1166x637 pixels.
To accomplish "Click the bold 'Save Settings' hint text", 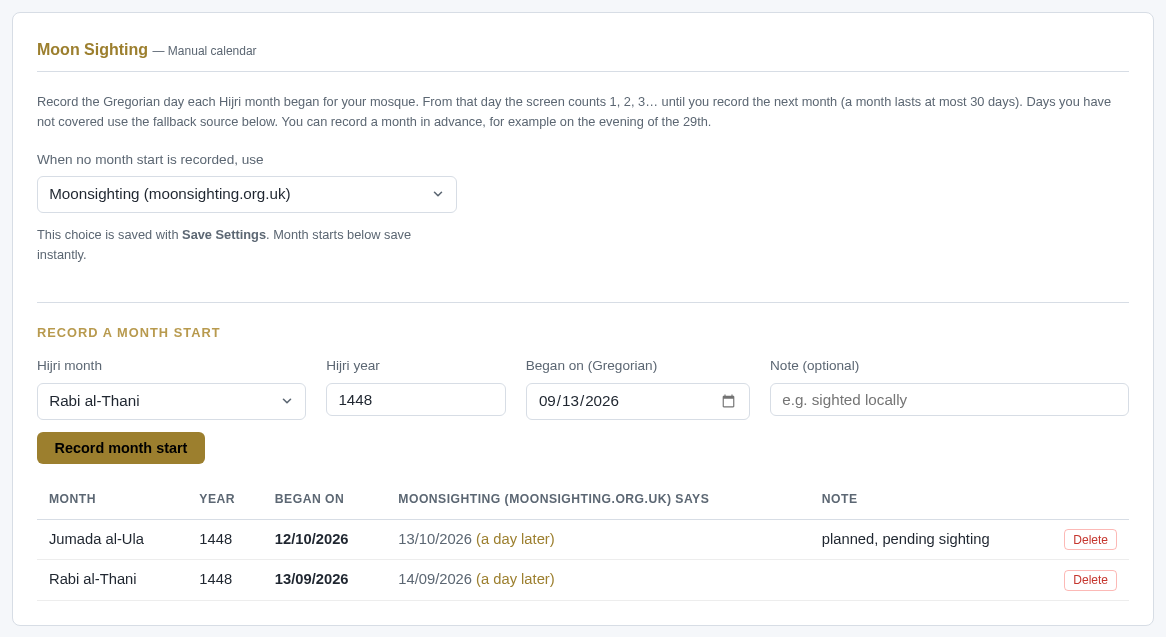I will [x=224, y=235].
